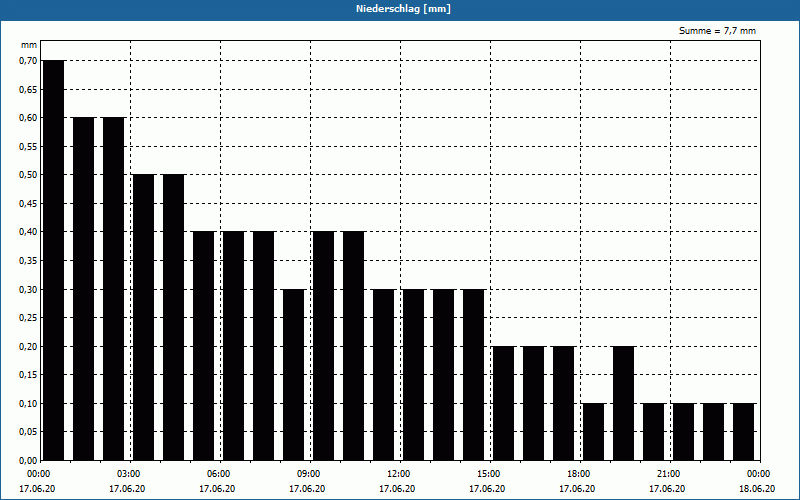Click the 0,35 y-axis label
Screen dimensions: 800x500
click(29, 261)
